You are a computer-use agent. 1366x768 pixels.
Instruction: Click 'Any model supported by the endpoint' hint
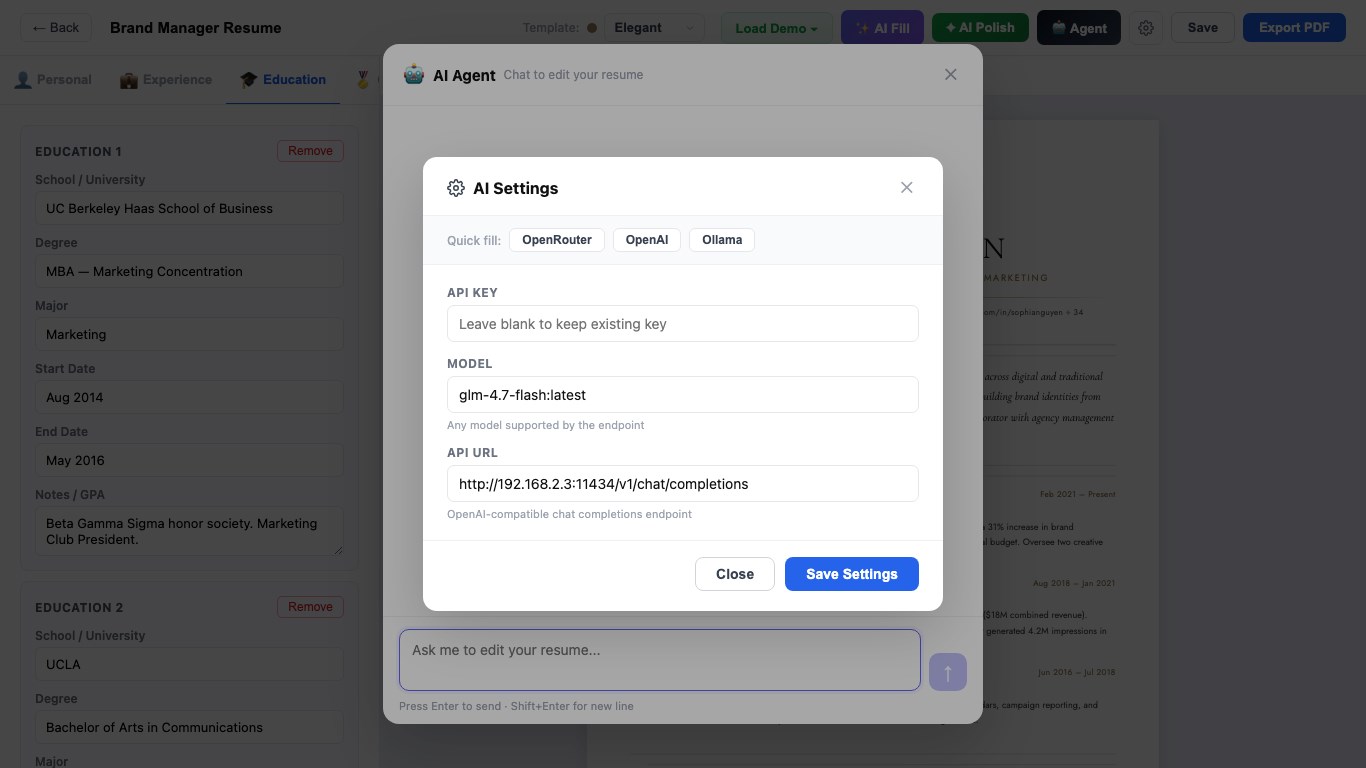[x=546, y=425]
